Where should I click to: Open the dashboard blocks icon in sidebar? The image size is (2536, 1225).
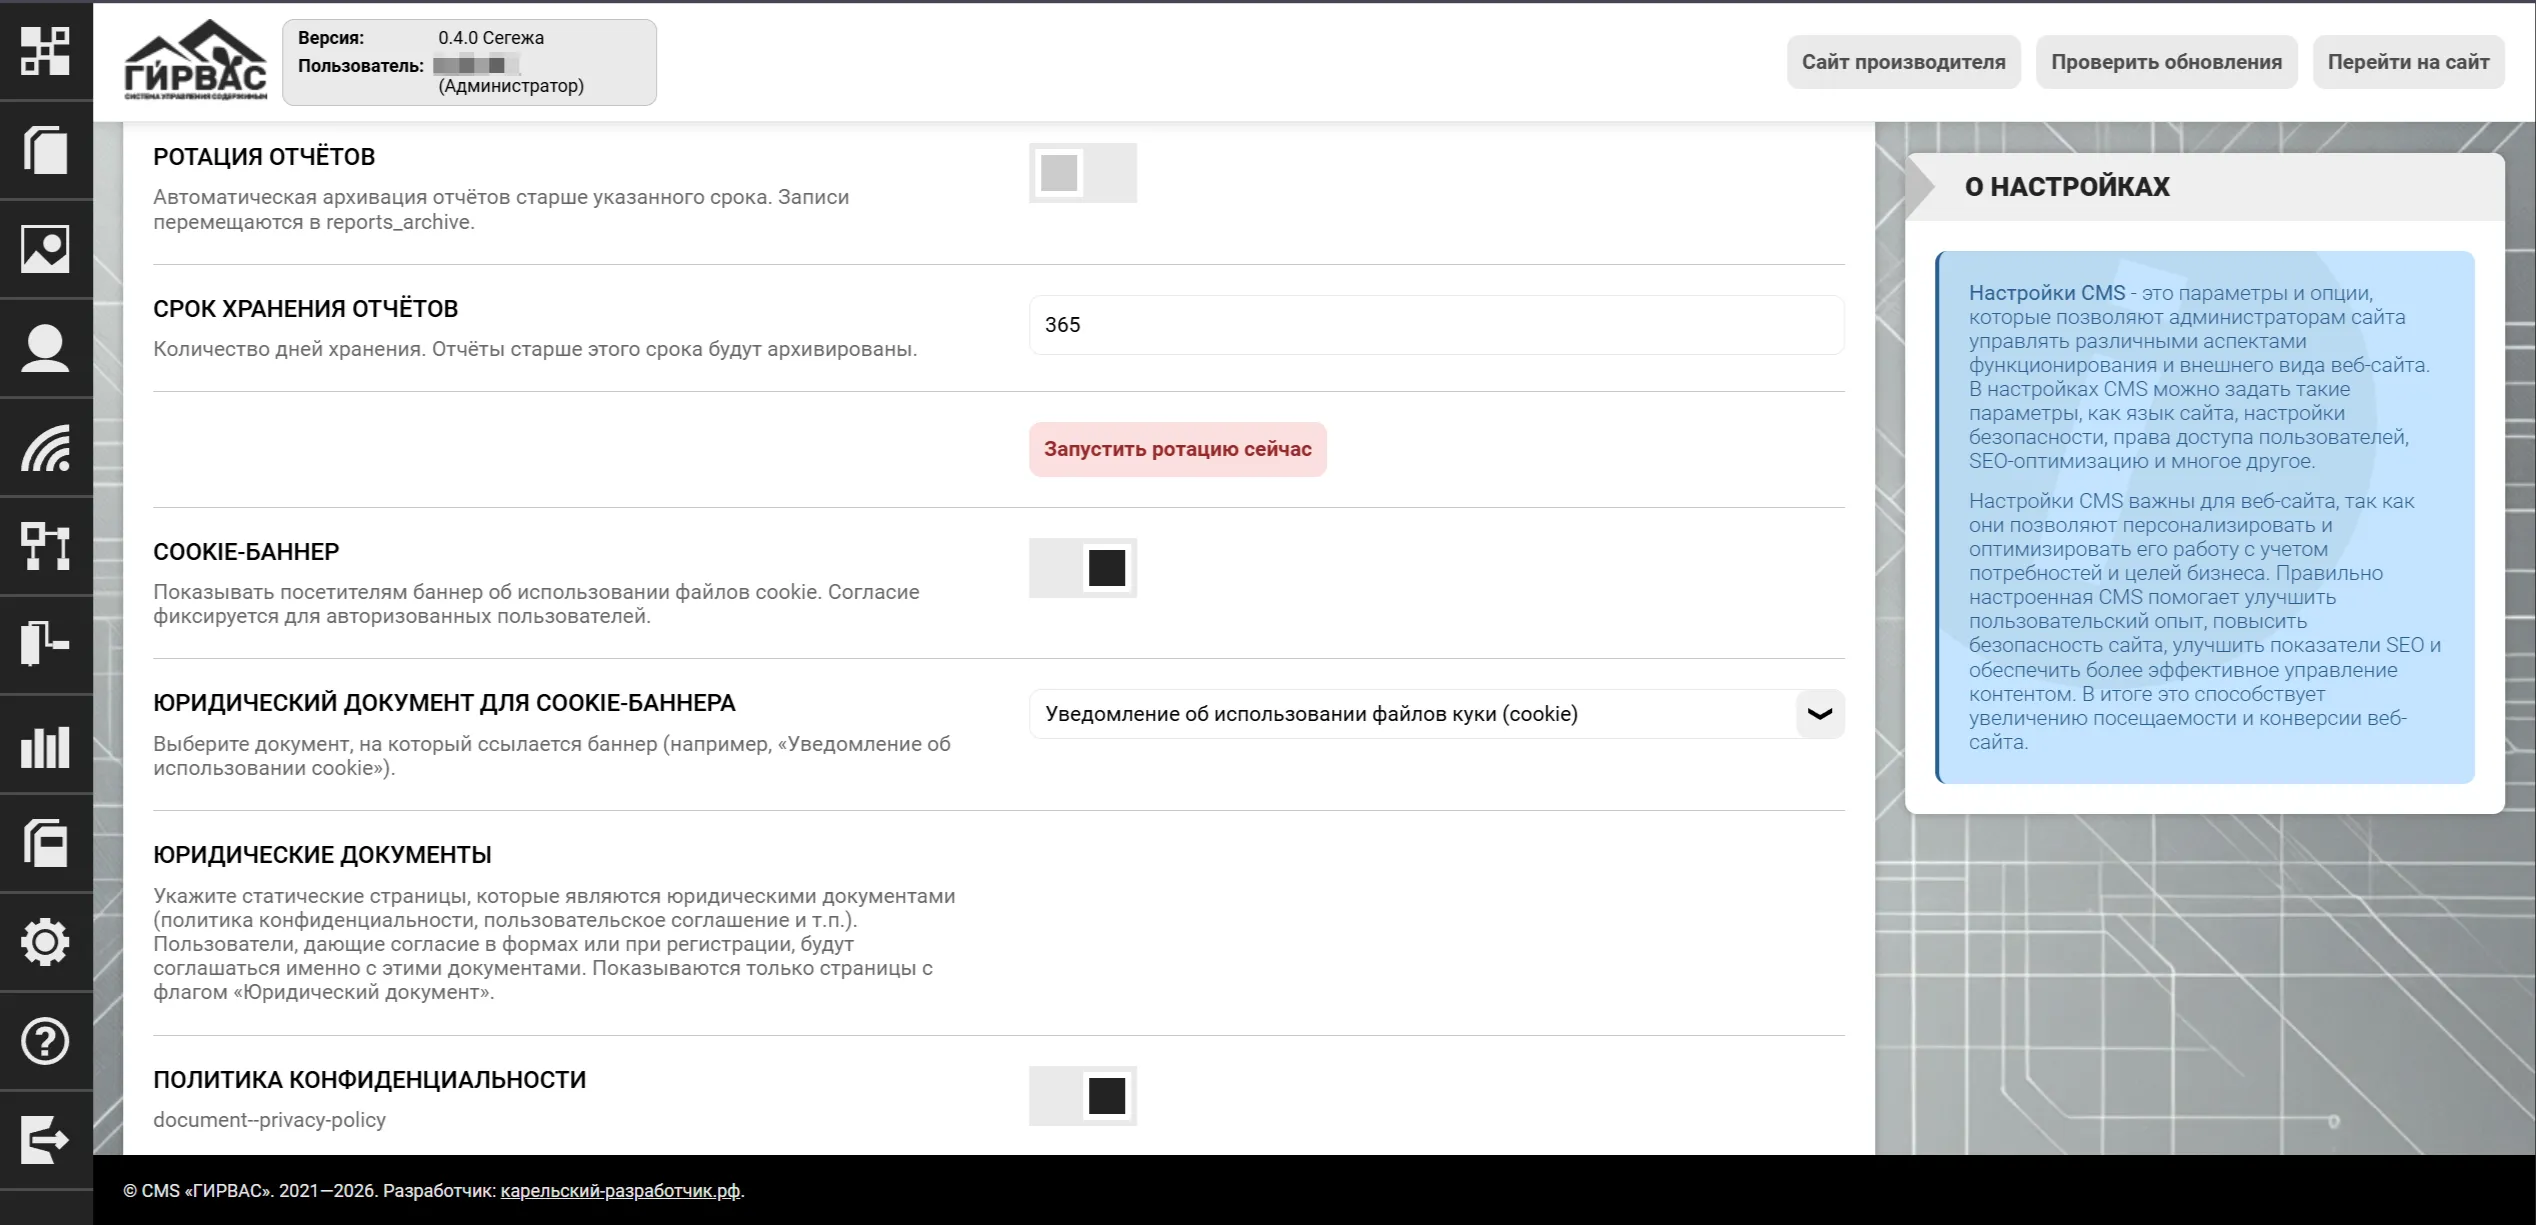point(46,50)
